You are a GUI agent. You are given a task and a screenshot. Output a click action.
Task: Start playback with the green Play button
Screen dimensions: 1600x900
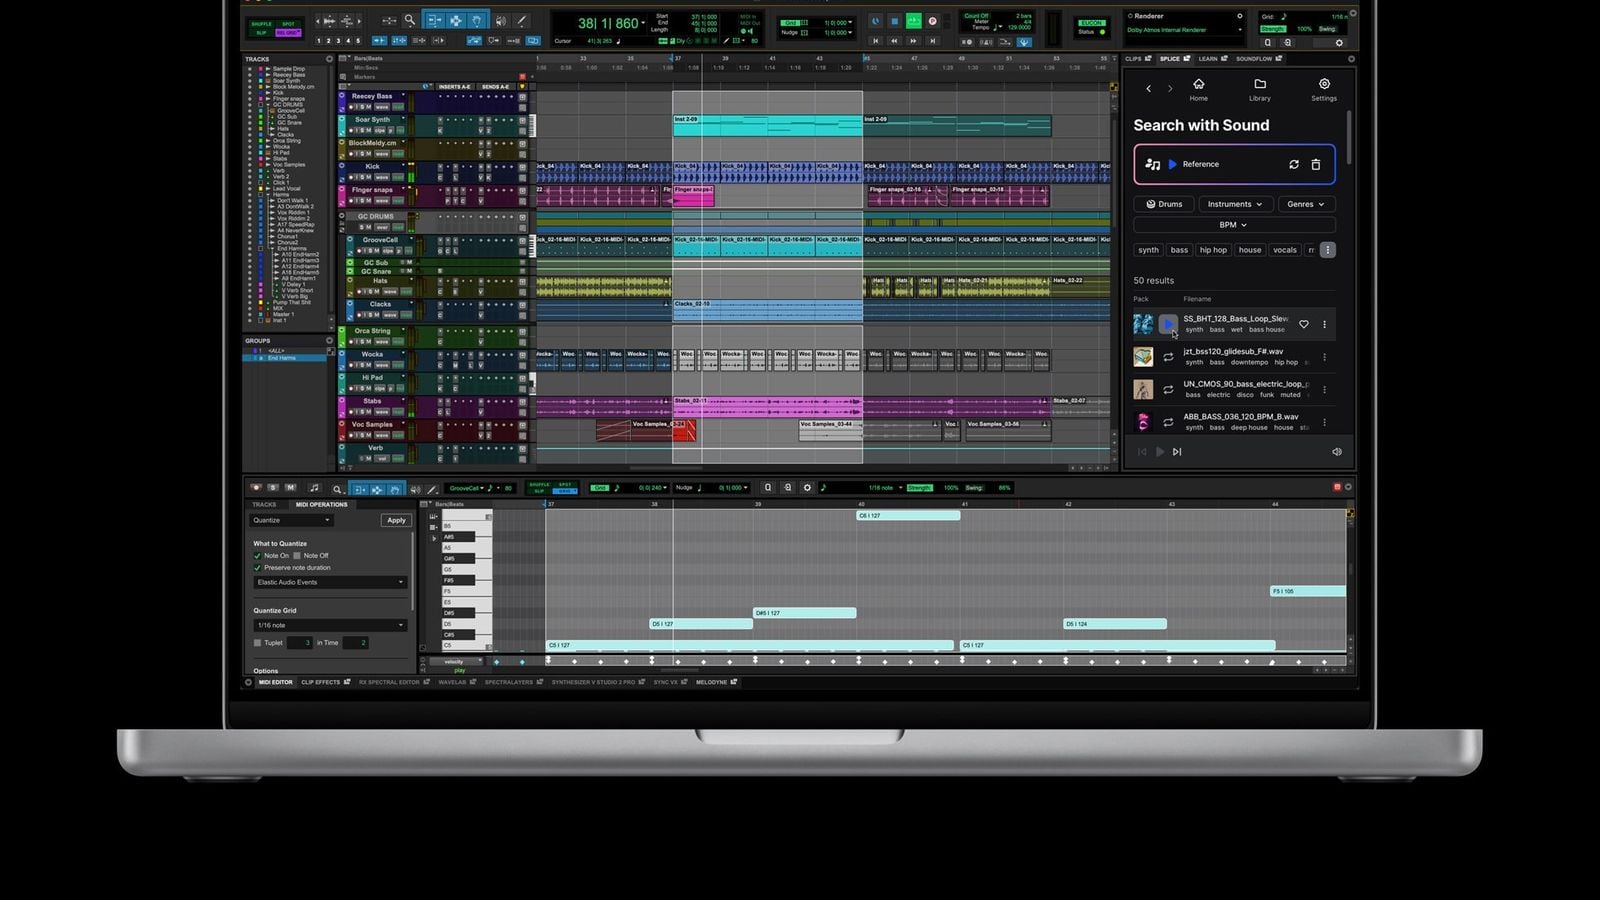pos(914,20)
